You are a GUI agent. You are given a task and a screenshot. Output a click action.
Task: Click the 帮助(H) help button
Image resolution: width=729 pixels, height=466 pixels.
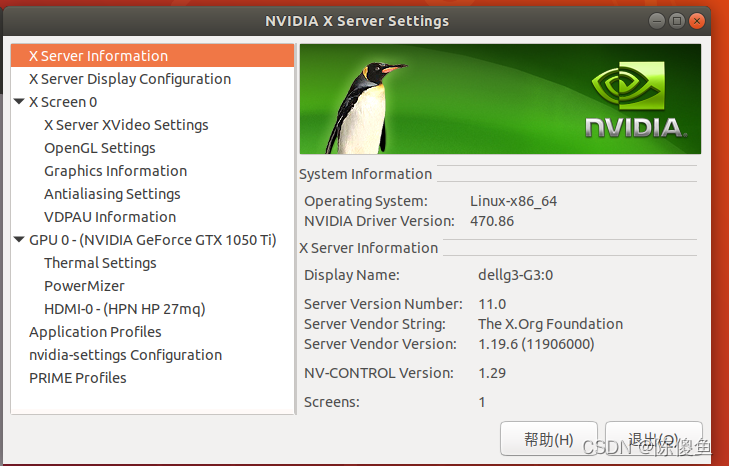(x=549, y=439)
